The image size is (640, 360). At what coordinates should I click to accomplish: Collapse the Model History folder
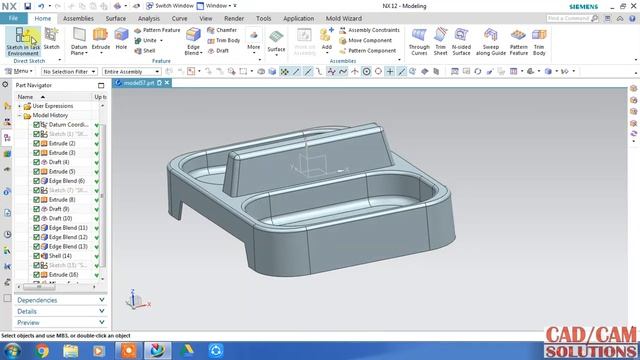tap(19, 116)
